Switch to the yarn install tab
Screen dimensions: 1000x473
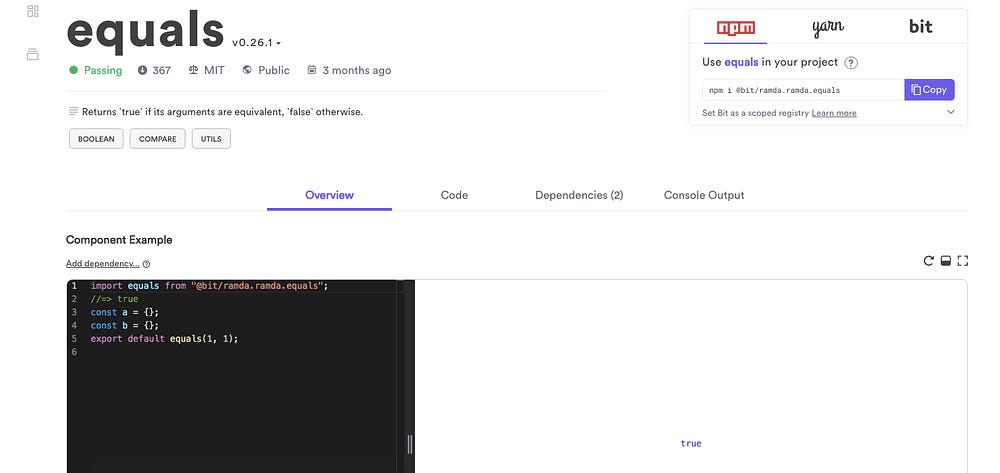[828, 27]
